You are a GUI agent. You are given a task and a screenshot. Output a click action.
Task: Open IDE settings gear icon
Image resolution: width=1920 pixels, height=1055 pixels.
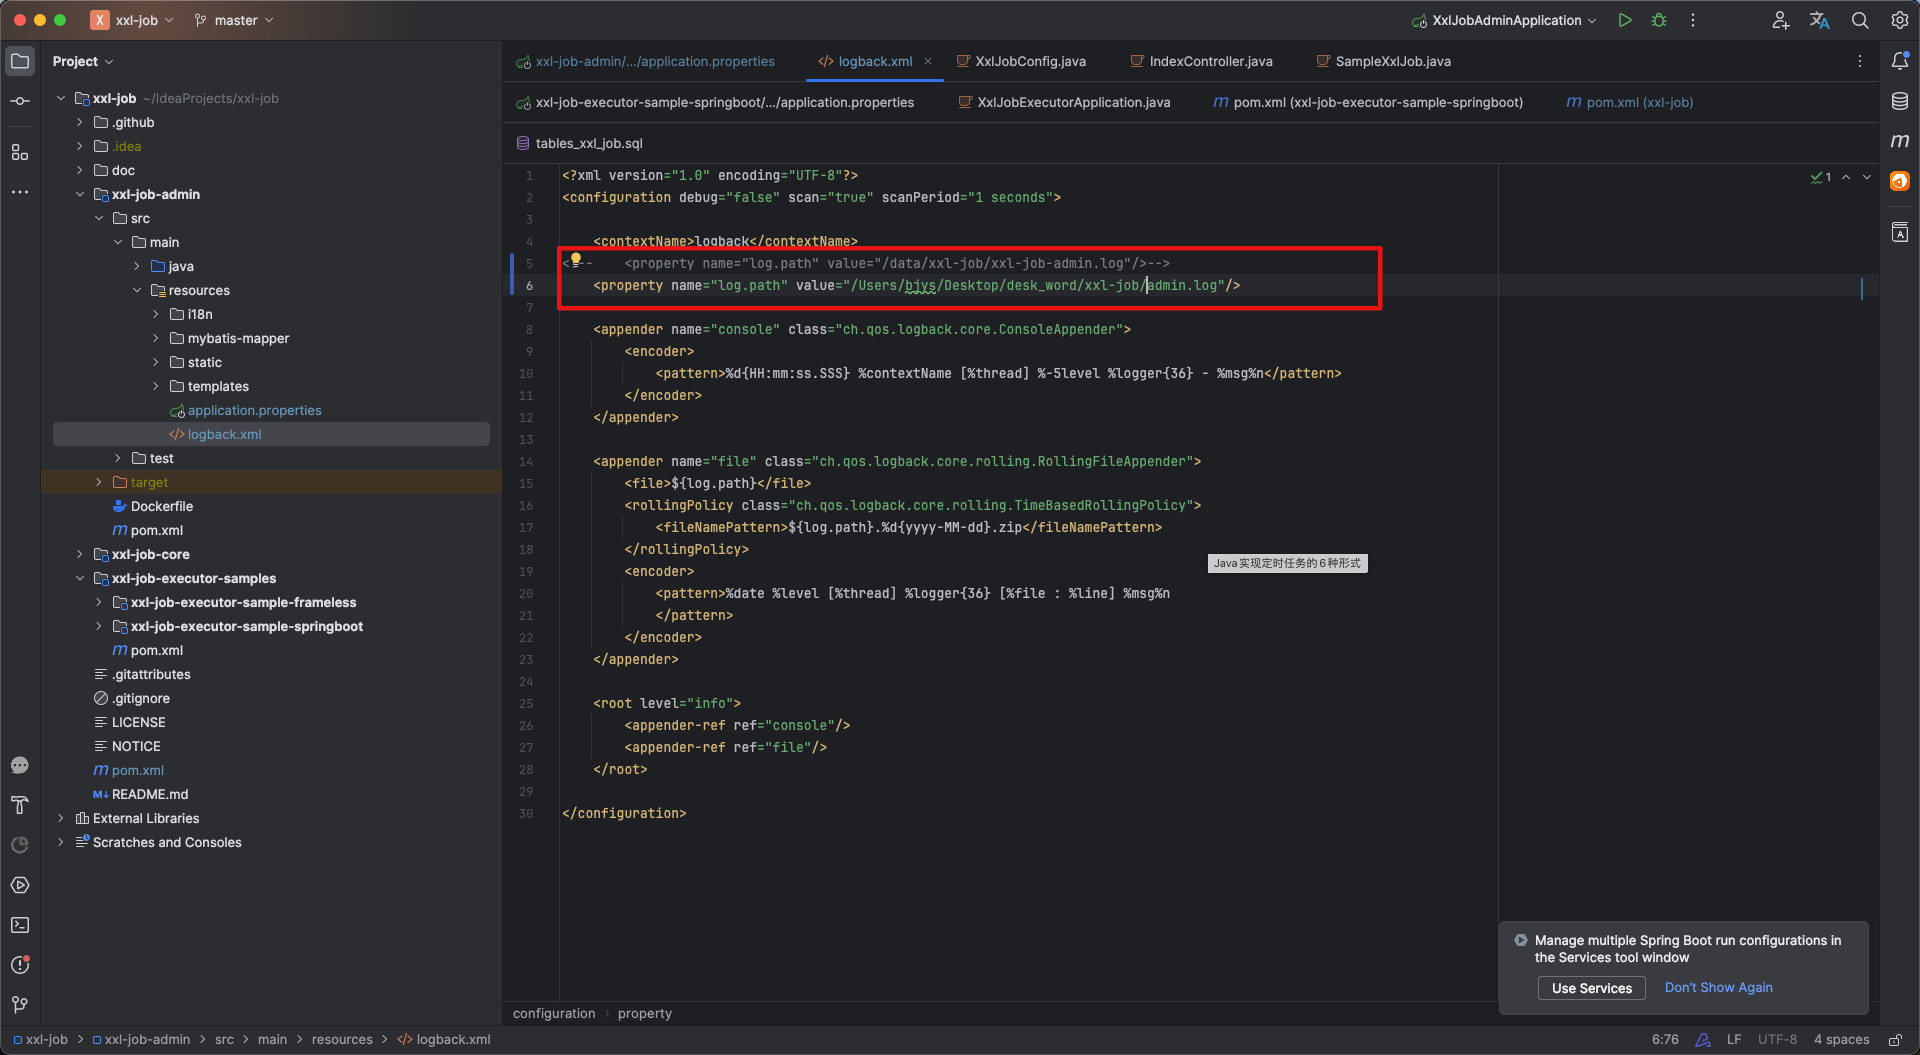coord(1899,20)
